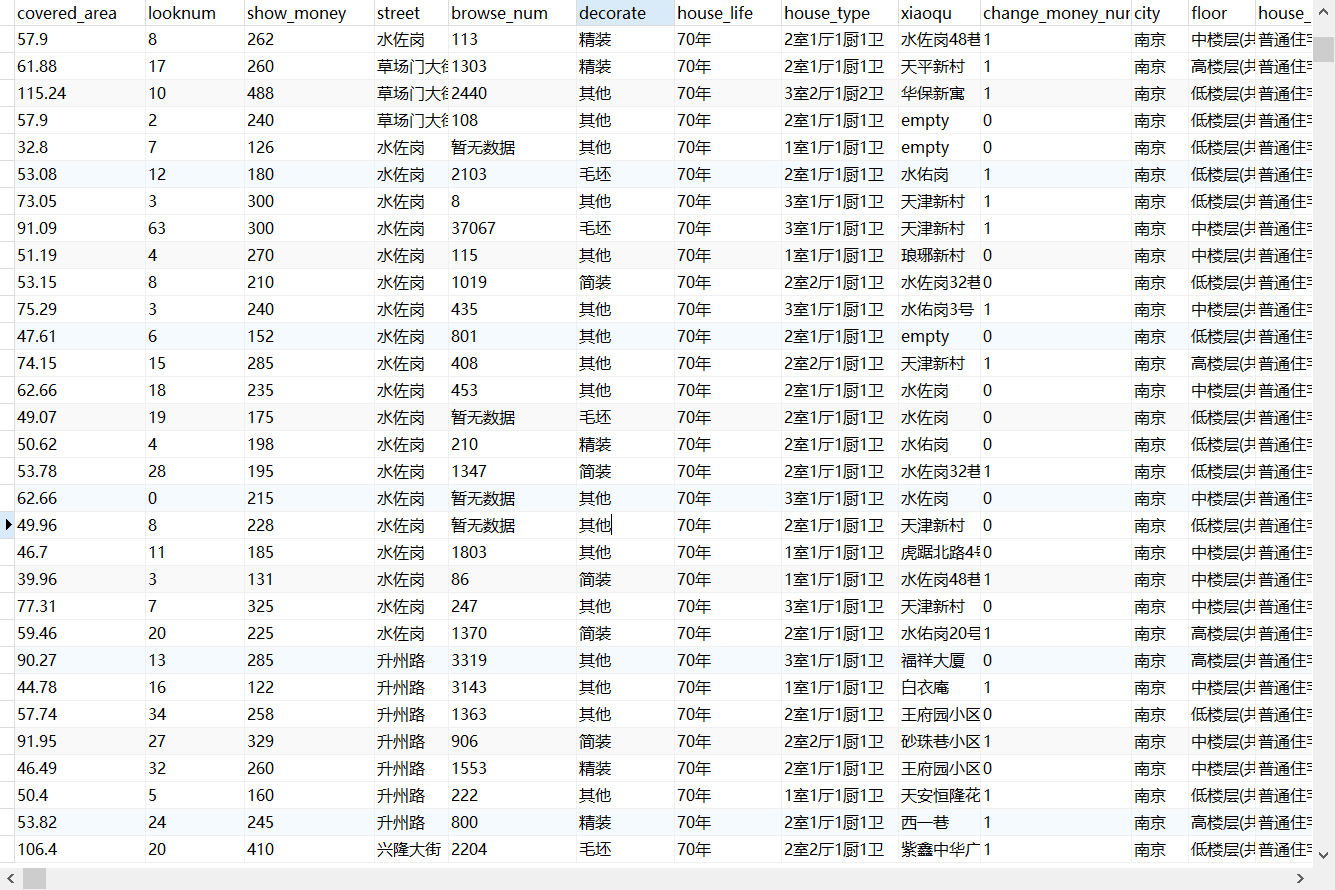Click the covered_area cell 91.09
This screenshot has width=1335, height=890.
coord(80,228)
